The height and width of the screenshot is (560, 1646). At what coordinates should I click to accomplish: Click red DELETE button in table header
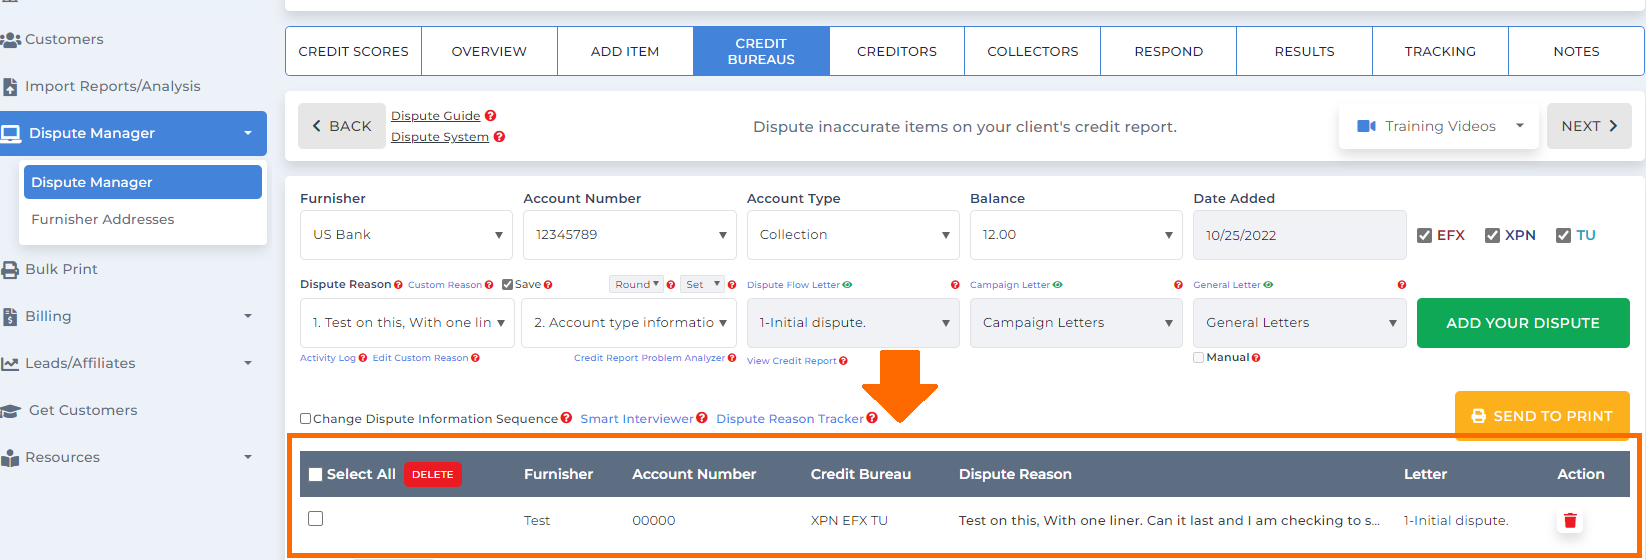pyautogui.click(x=433, y=475)
